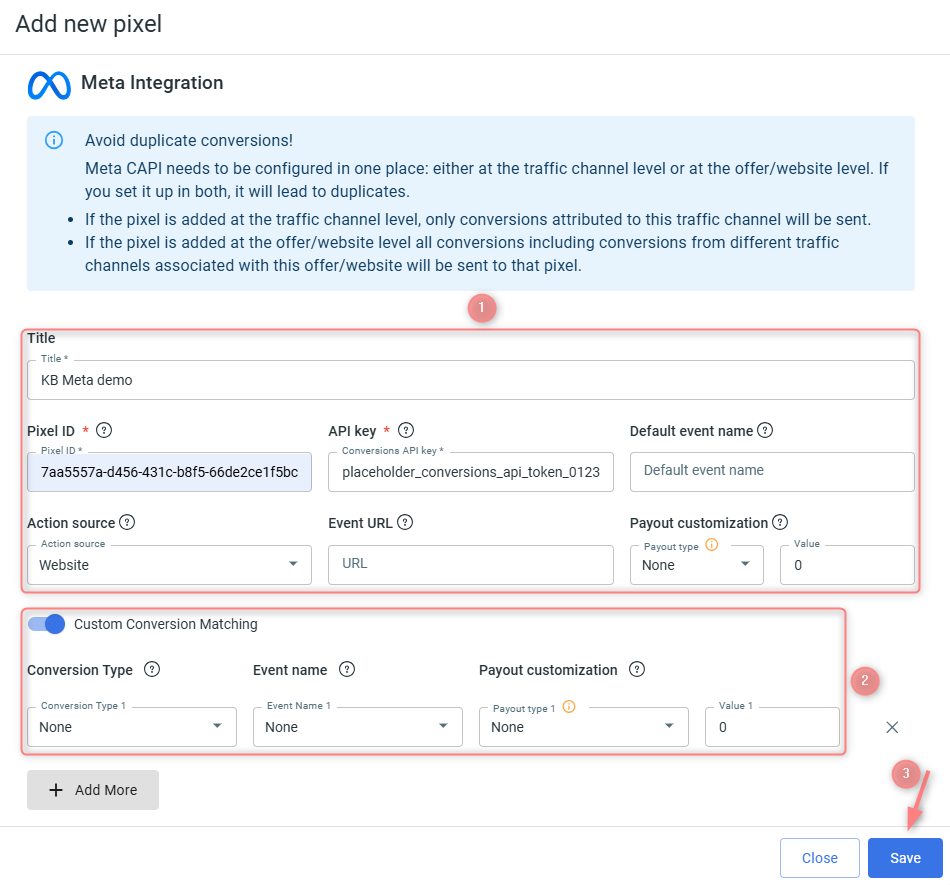Click the help icon next to Pixel ID
Viewport: 950px width, 885px height.
click(x=104, y=431)
